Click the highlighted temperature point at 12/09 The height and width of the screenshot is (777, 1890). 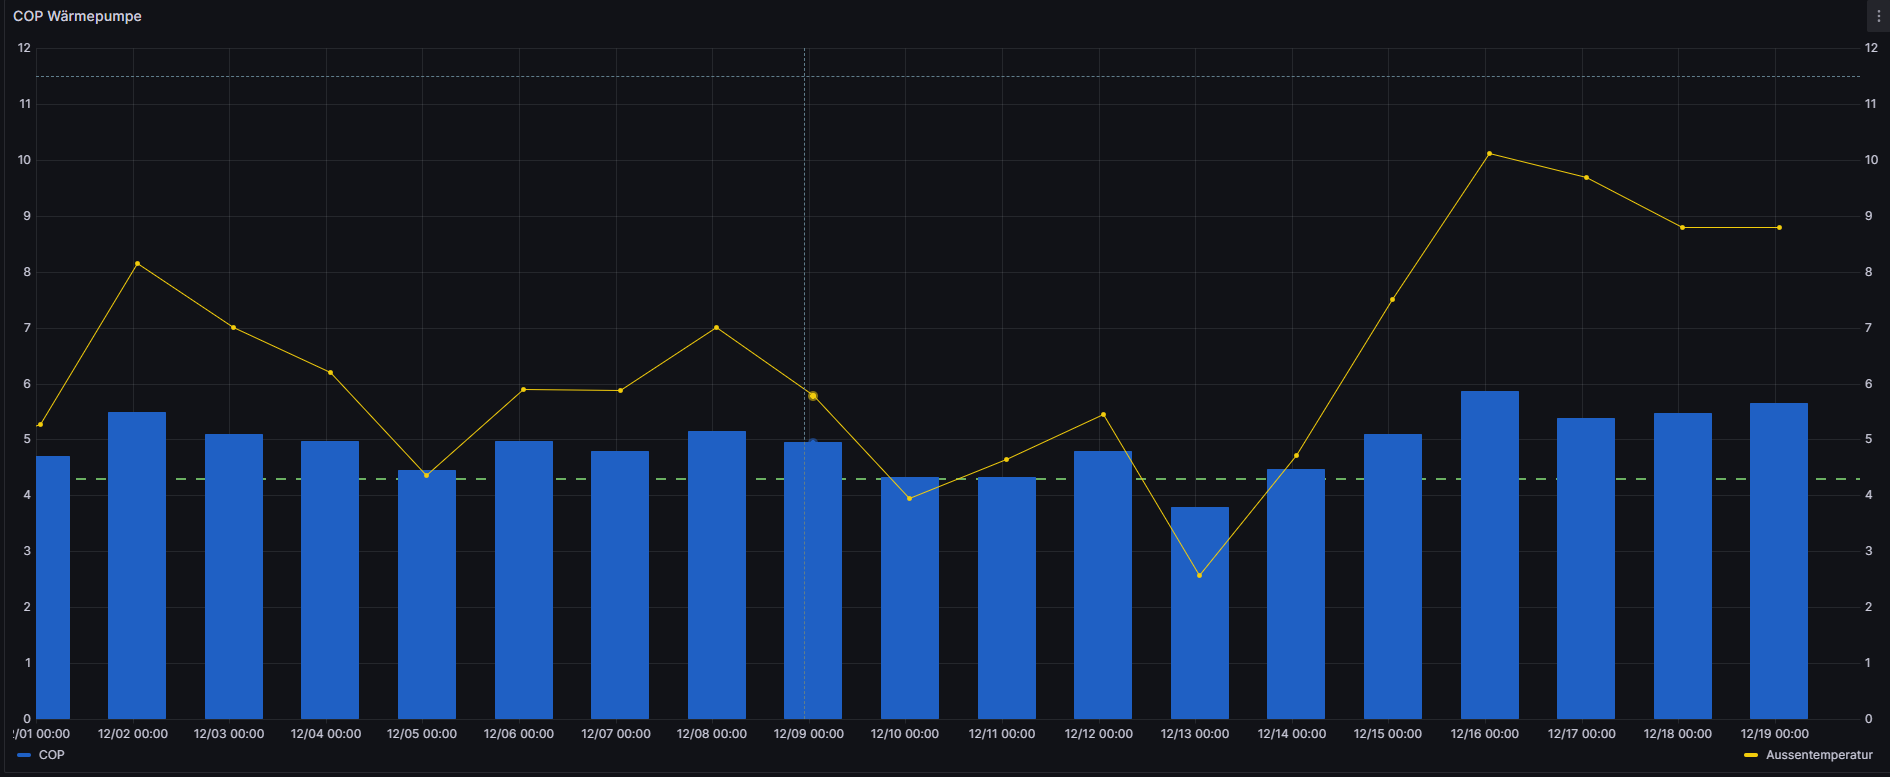813,396
